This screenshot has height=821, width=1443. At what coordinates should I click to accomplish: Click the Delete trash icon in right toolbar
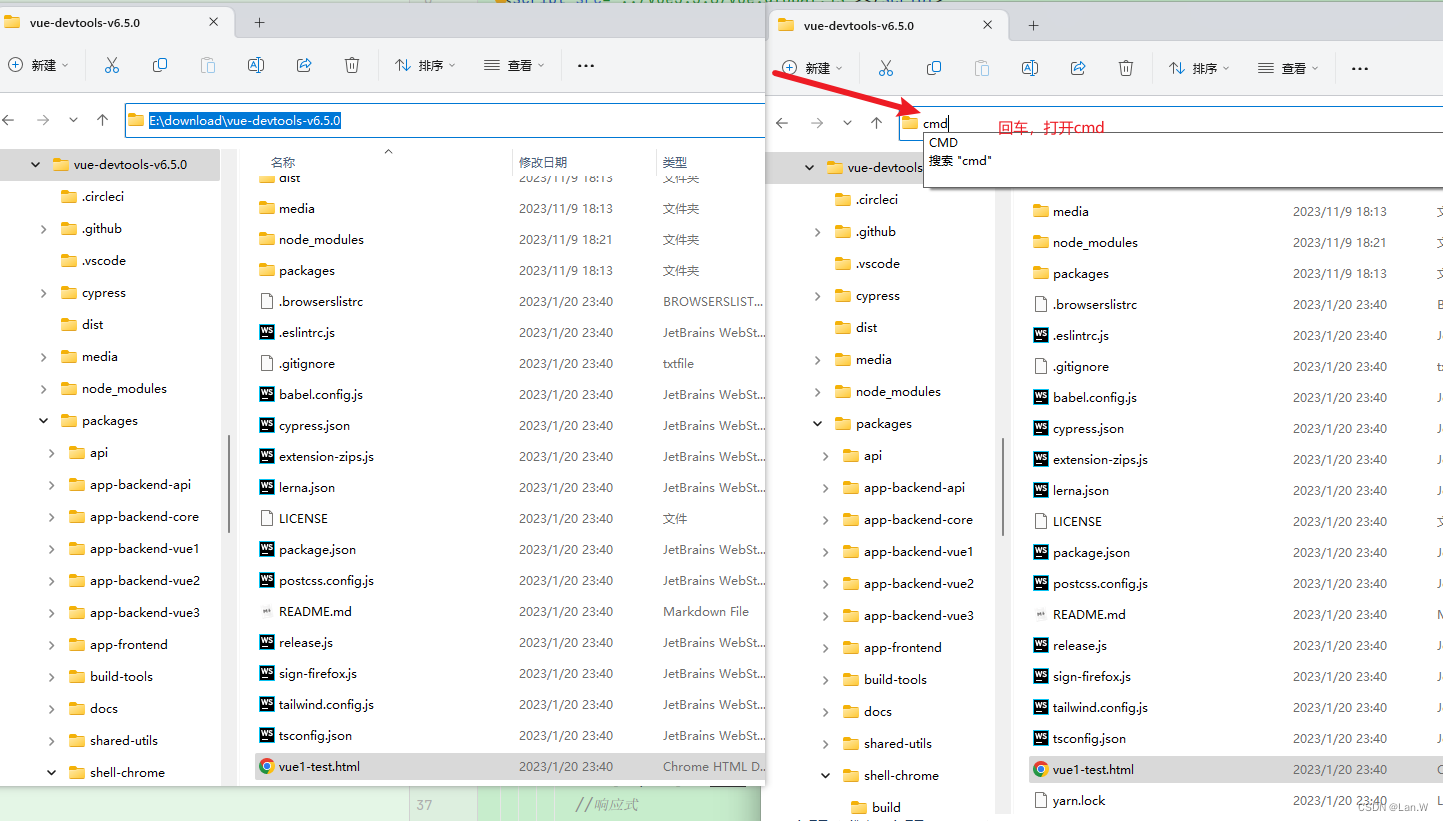pyautogui.click(x=1126, y=68)
